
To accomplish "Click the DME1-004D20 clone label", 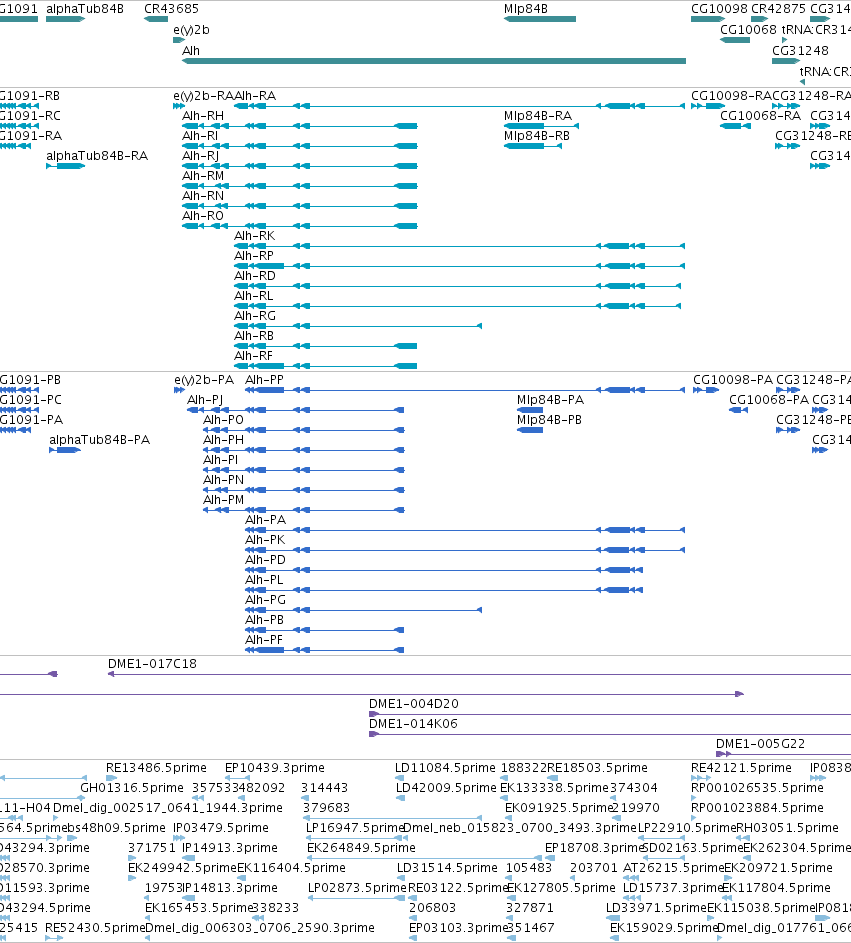I will [413, 703].
